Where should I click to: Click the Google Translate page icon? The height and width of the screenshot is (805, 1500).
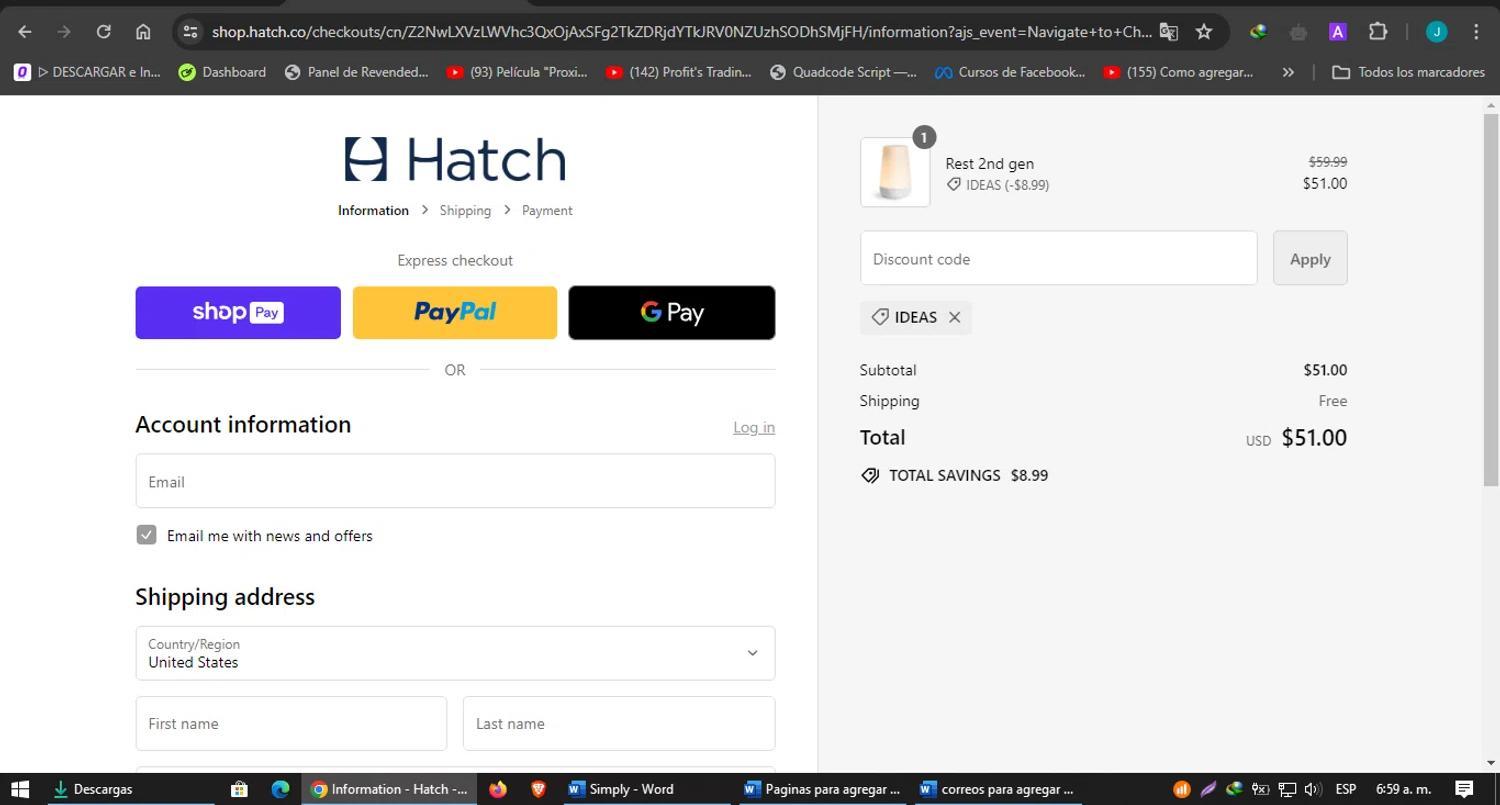(x=1168, y=32)
